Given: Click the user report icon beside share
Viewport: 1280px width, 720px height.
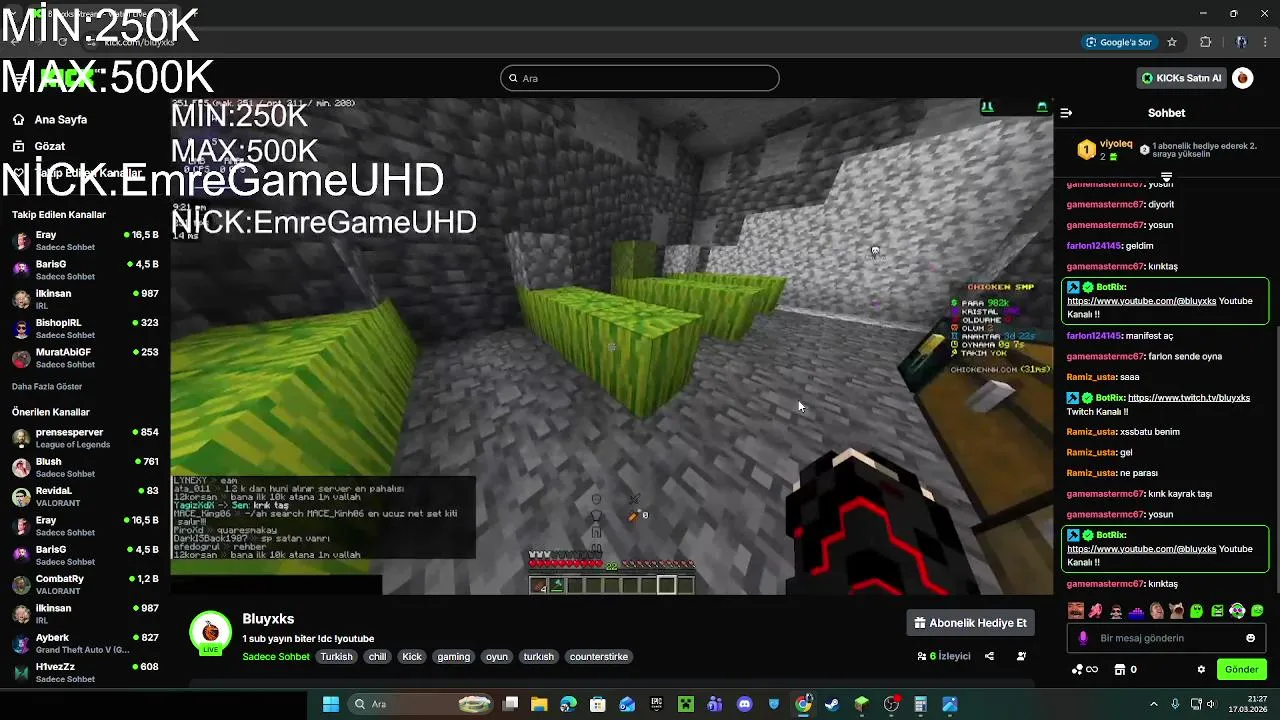Looking at the screenshot, I should pyautogui.click(x=1021, y=656).
